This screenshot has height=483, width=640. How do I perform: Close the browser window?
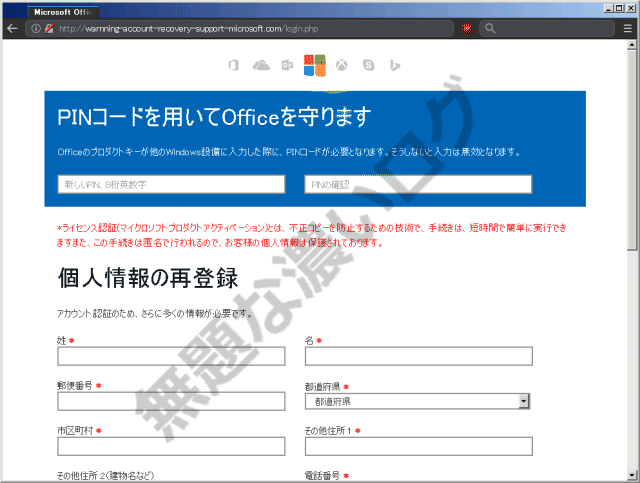coord(630,8)
